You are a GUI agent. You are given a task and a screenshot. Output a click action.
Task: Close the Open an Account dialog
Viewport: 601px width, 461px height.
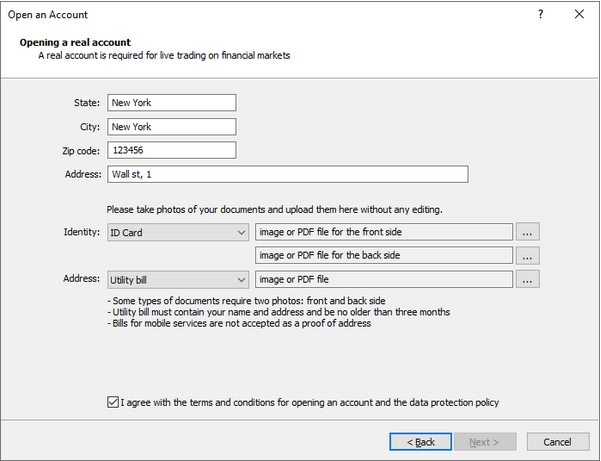579,15
